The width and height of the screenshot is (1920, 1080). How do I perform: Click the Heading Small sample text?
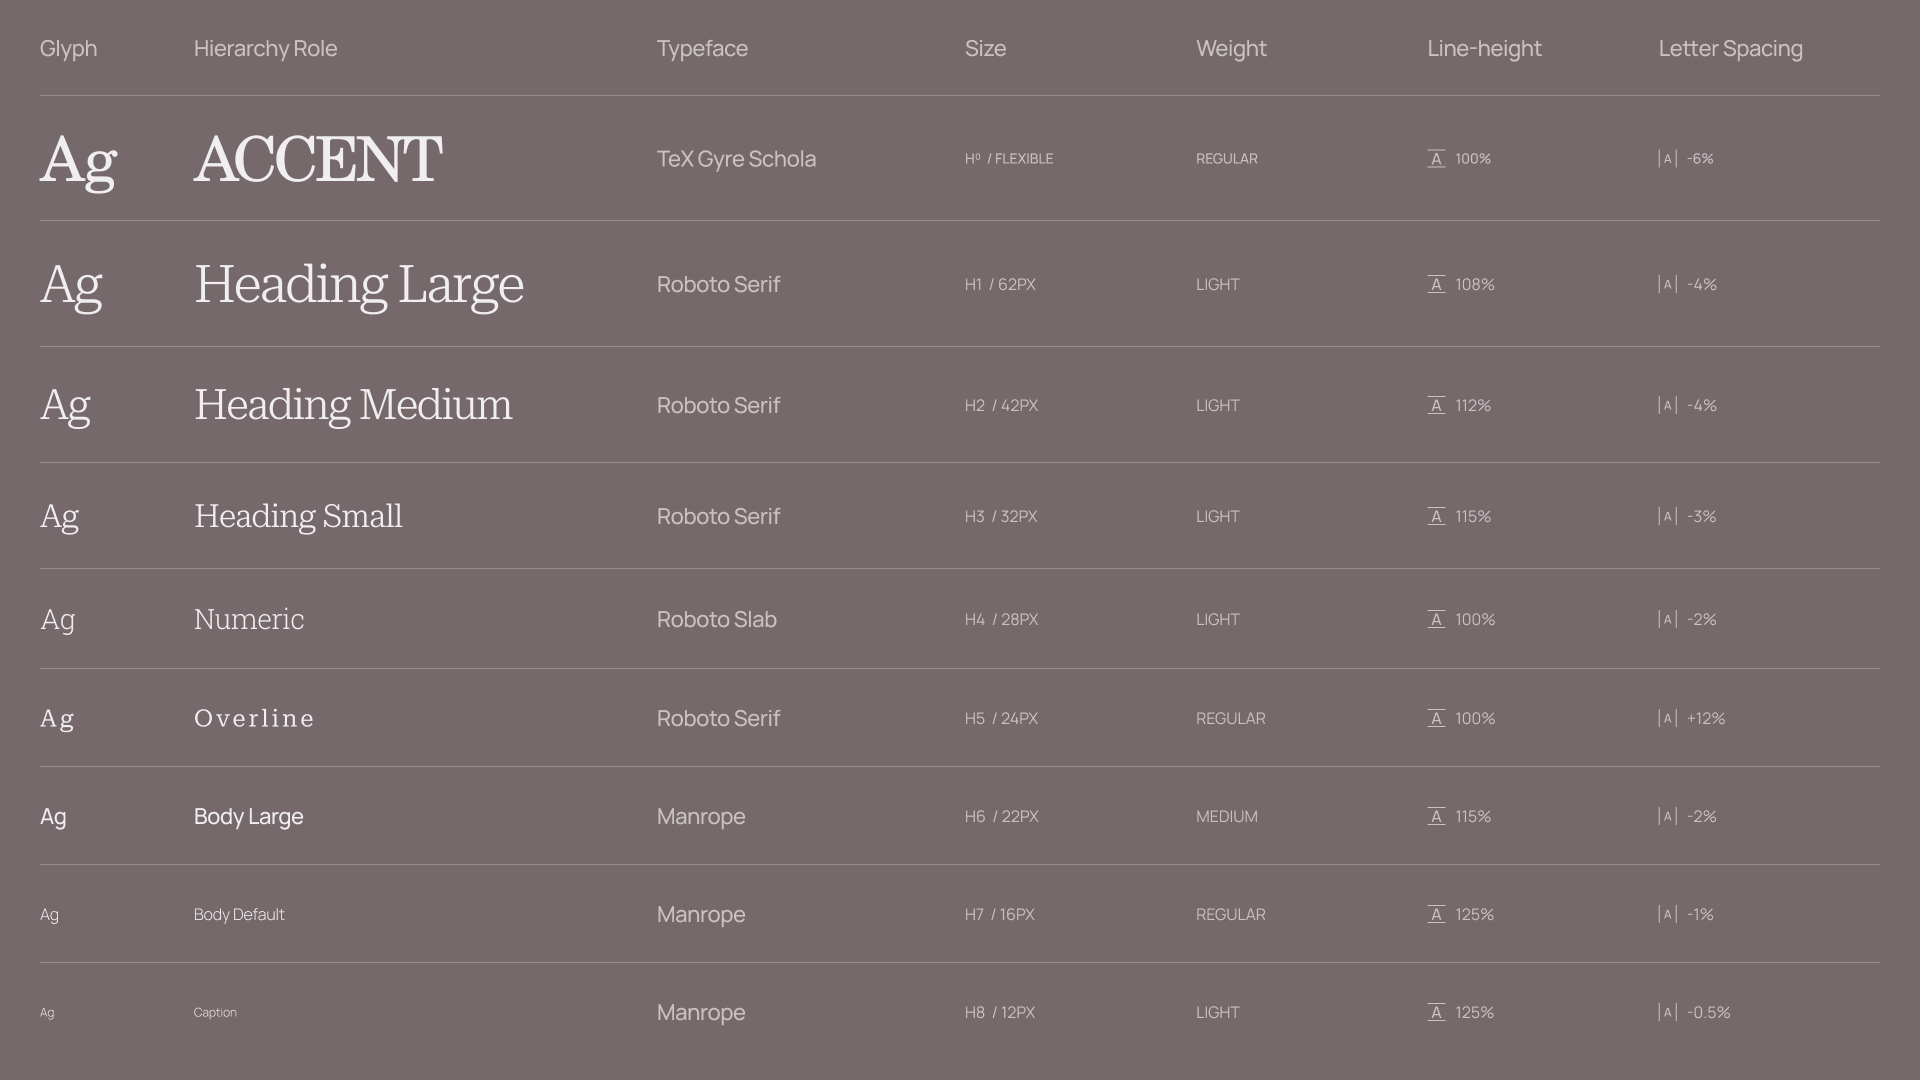coord(298,517)
